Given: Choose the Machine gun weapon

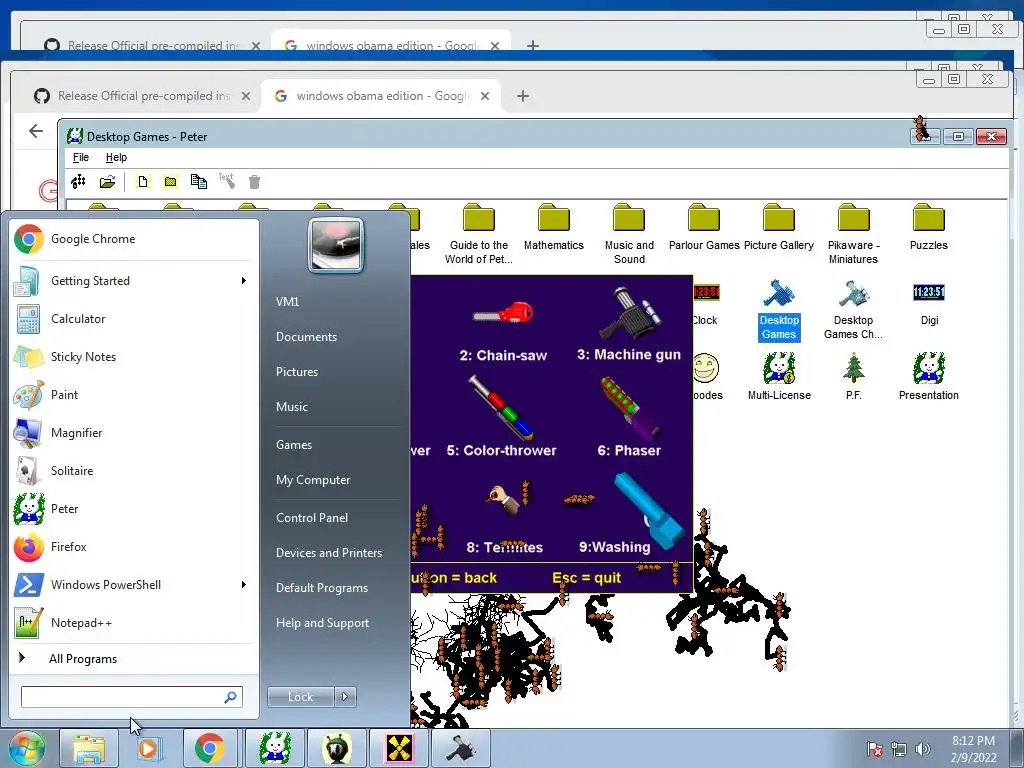Looking at the screenshot, I should [x=629, y=325].
